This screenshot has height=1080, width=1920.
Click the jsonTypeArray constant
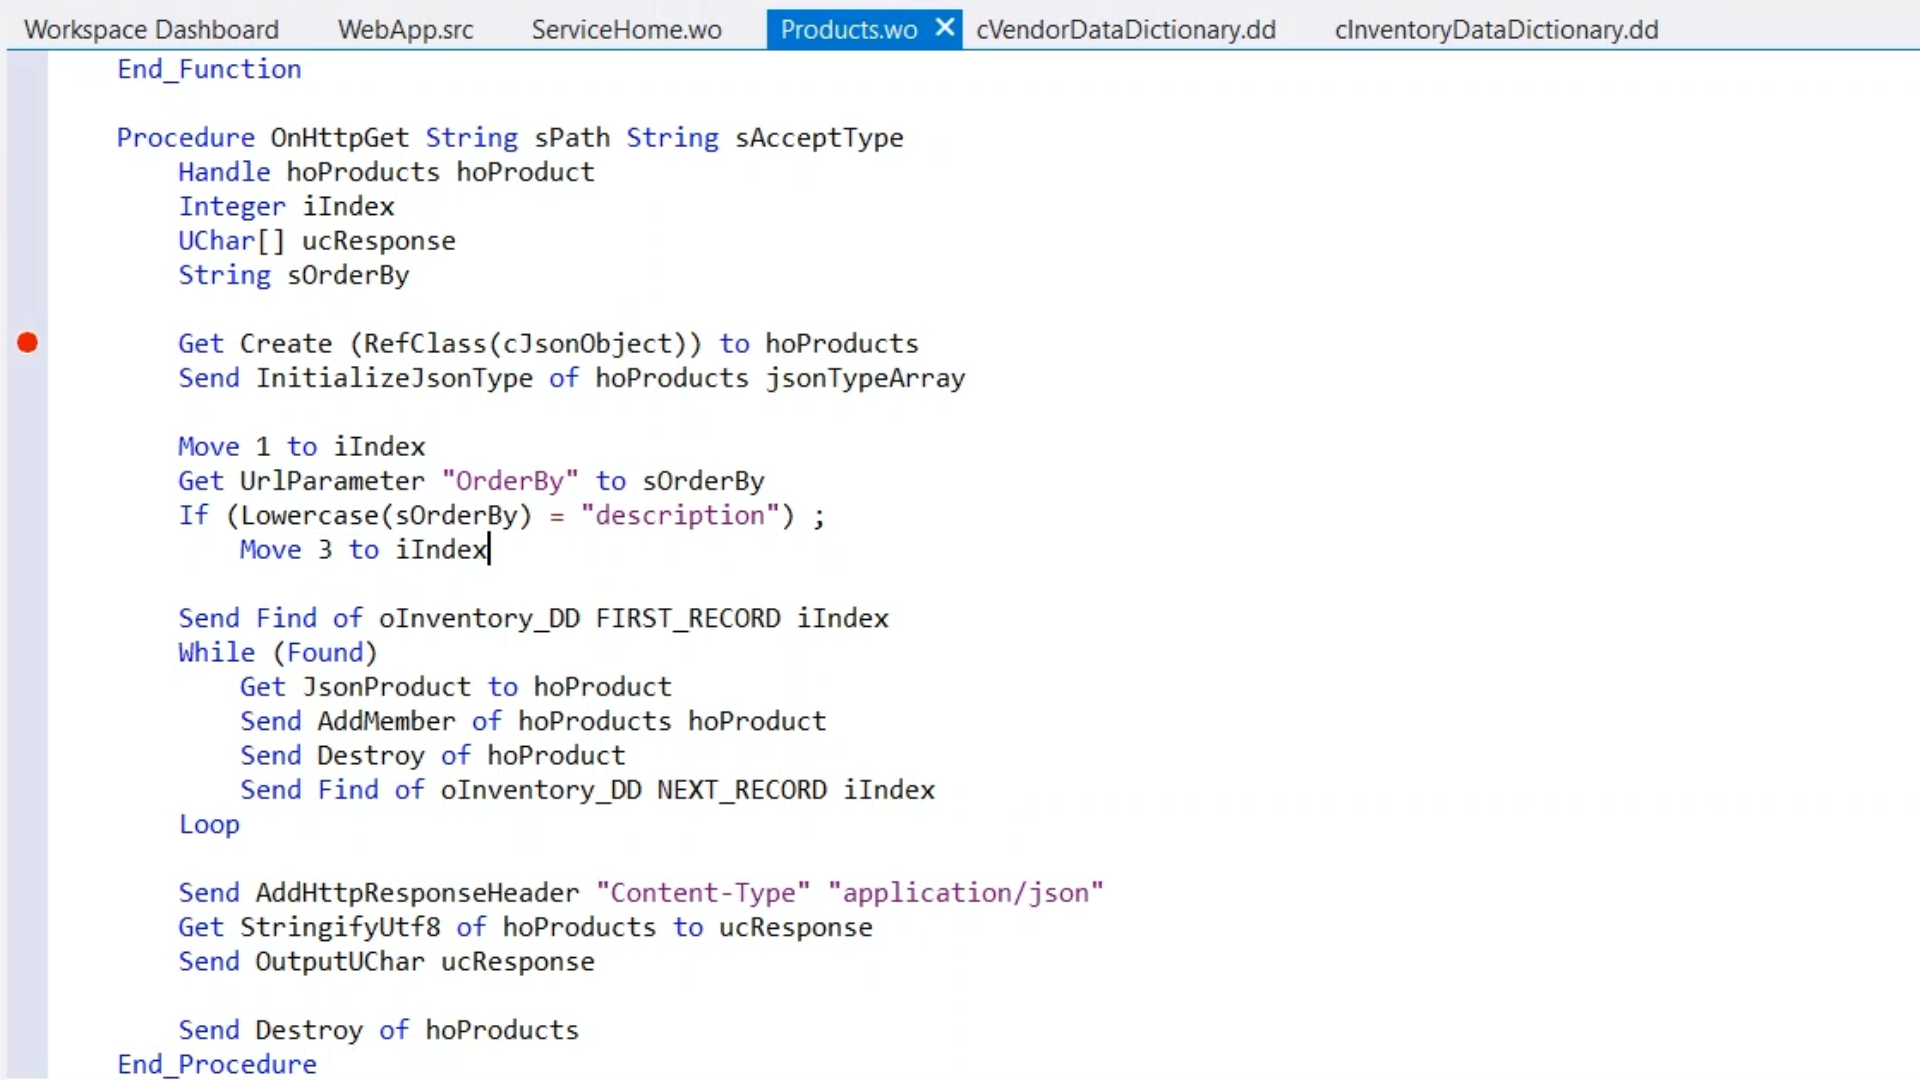[x=865, y=379]
